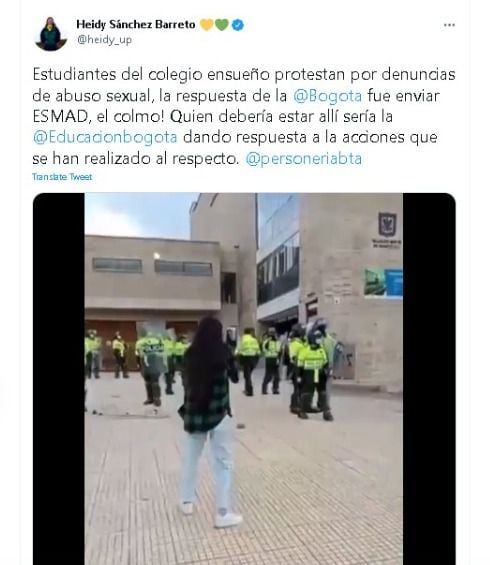Click the blue verified badge icon
Viewport: 490px width, 565px height.
[238, 25]
